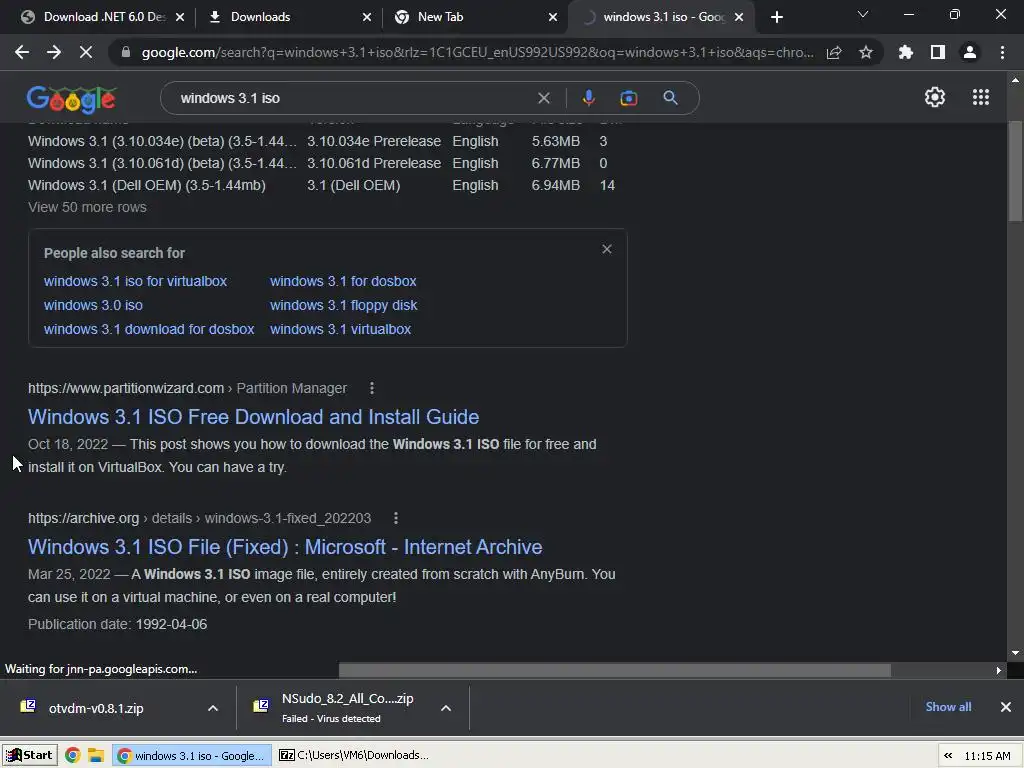
Task: Start voice search with the microphone
Action: coord(588,98)
